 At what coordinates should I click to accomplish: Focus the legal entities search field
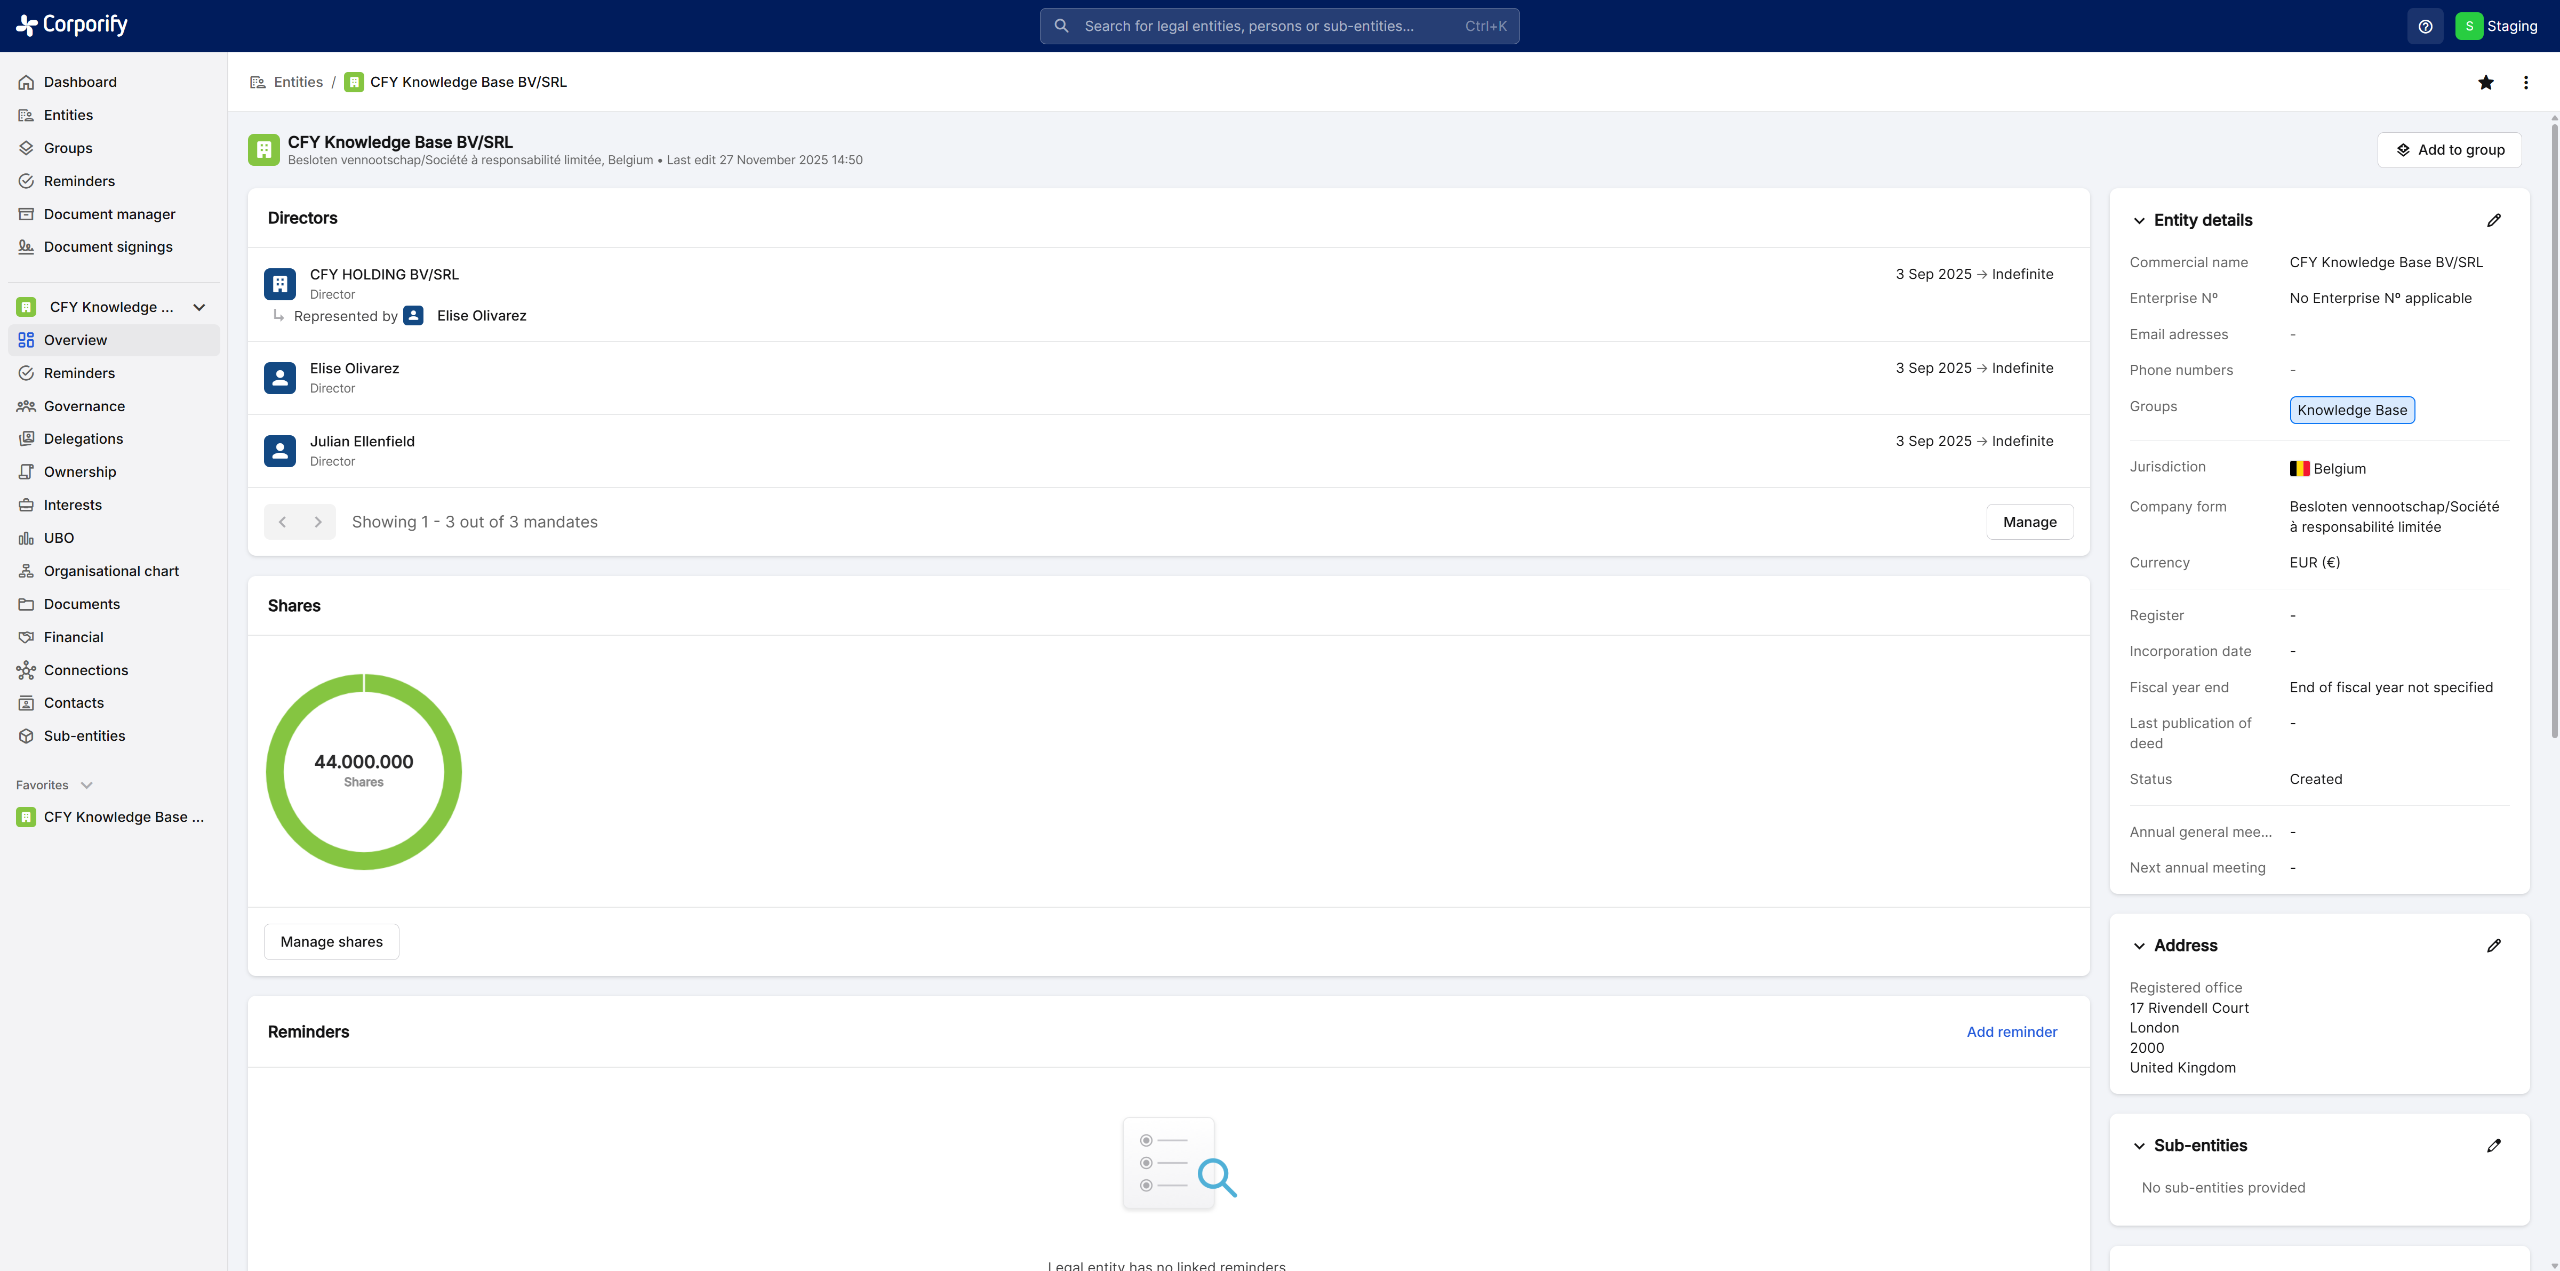(1278, 26)
